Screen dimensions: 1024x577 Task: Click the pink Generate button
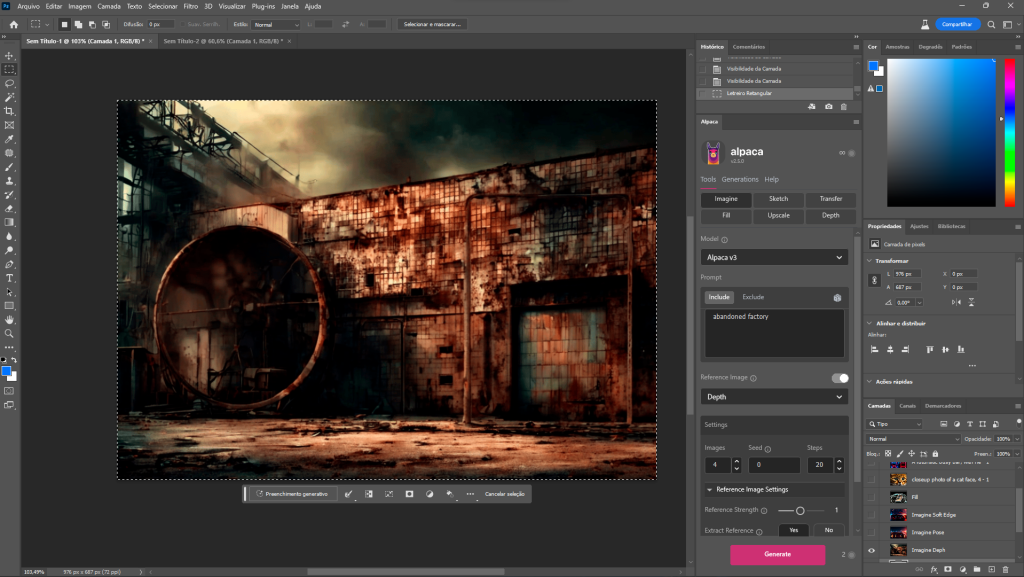(777, 554)
